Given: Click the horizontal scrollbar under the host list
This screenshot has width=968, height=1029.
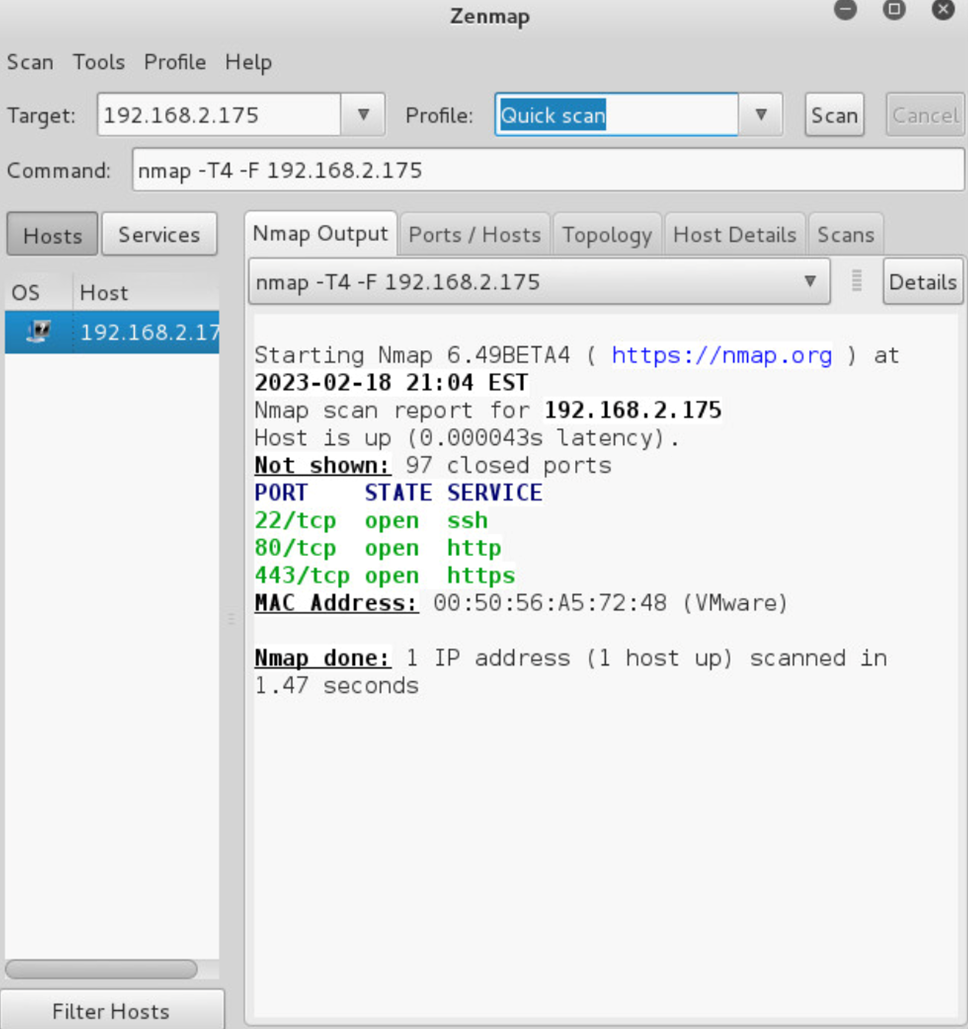Looking at the screenshot, I should pos(100,969).
